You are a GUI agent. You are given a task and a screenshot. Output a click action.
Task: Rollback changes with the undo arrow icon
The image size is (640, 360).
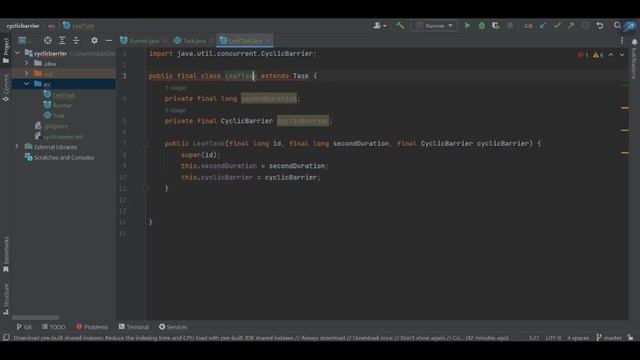tap(600, 26)
